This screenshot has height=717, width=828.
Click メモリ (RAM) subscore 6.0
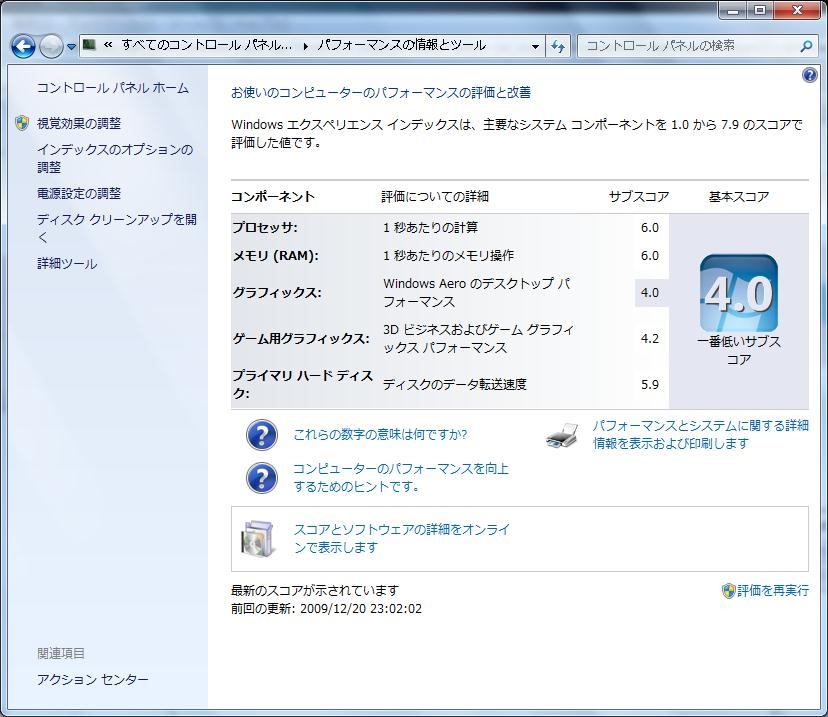tap(650, 256)
